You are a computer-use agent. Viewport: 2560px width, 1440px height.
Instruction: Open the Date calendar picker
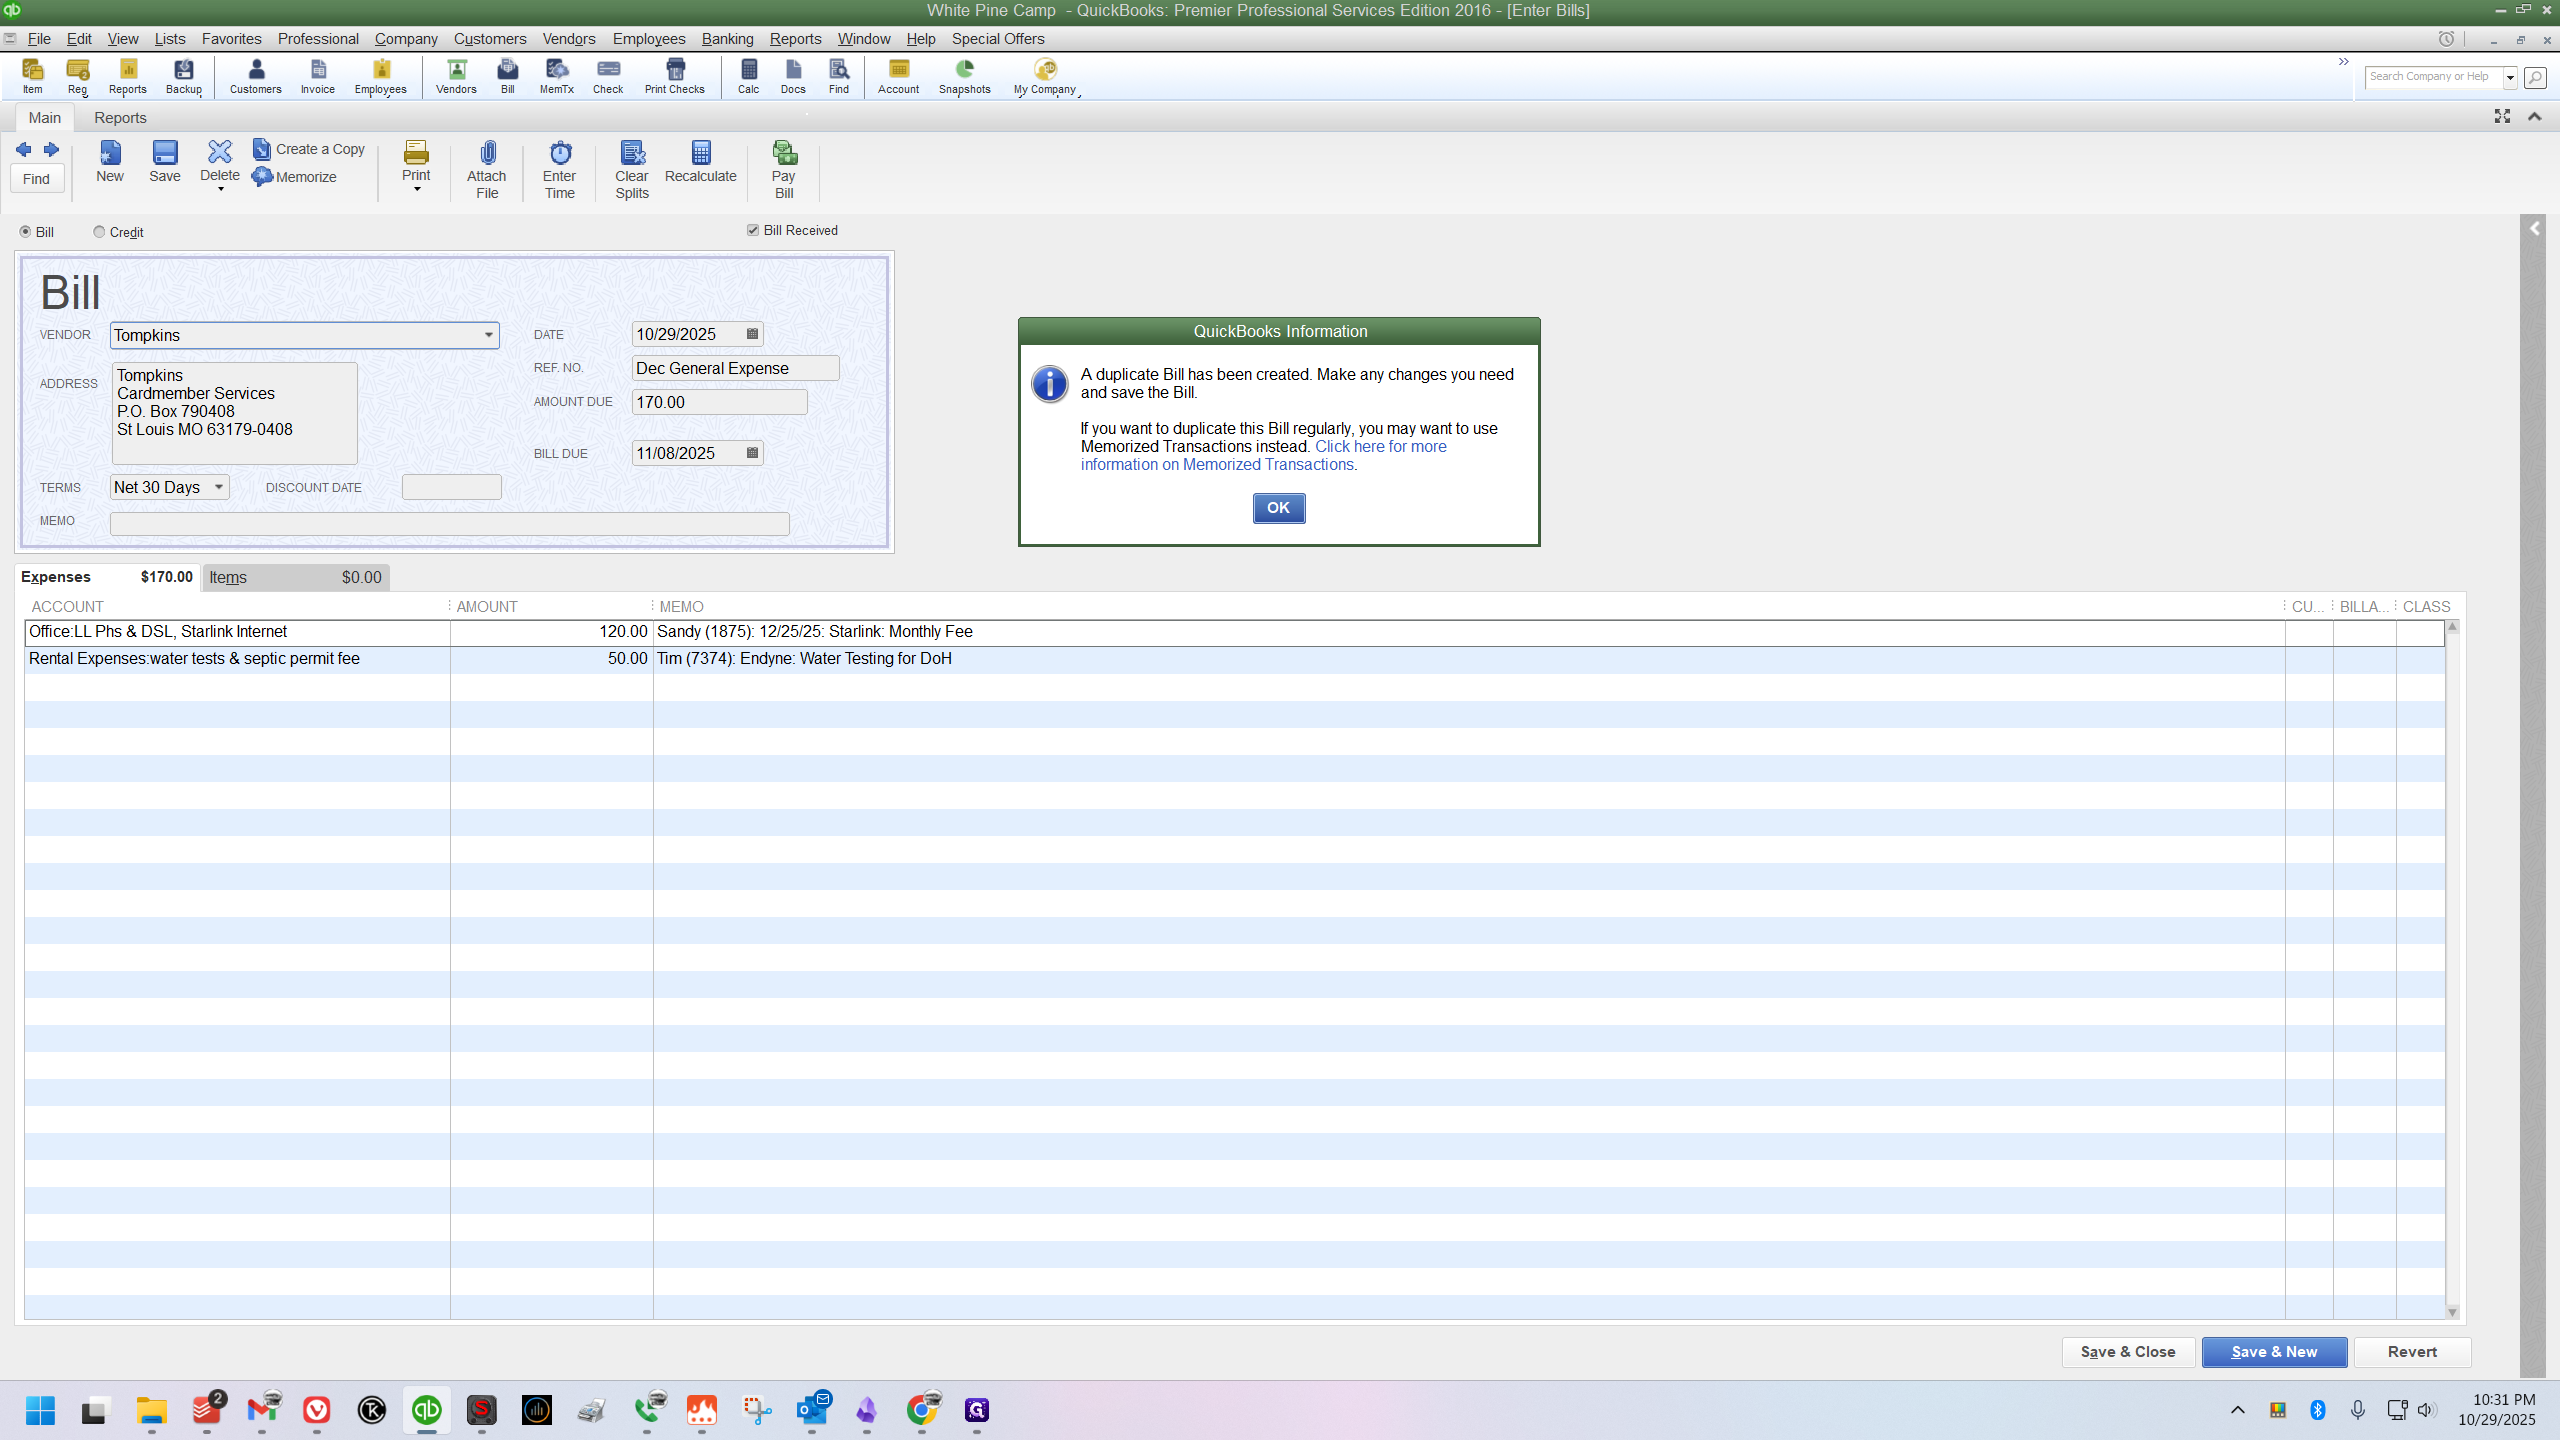pyautogui.click(x=753, y=334)
